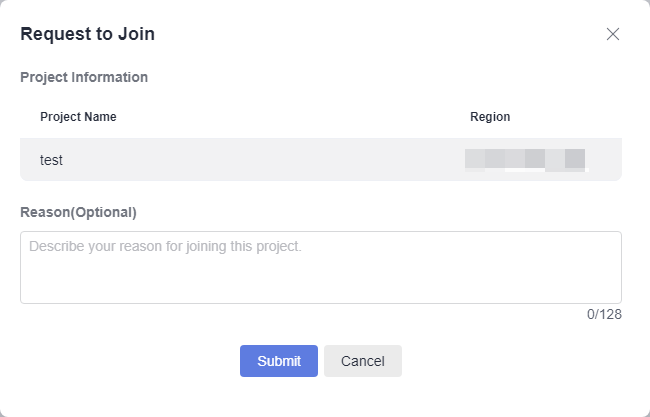The height and width of the screenshot is (417, 650).
Task: Cancel the join request
Action: (x=363, y=361)
